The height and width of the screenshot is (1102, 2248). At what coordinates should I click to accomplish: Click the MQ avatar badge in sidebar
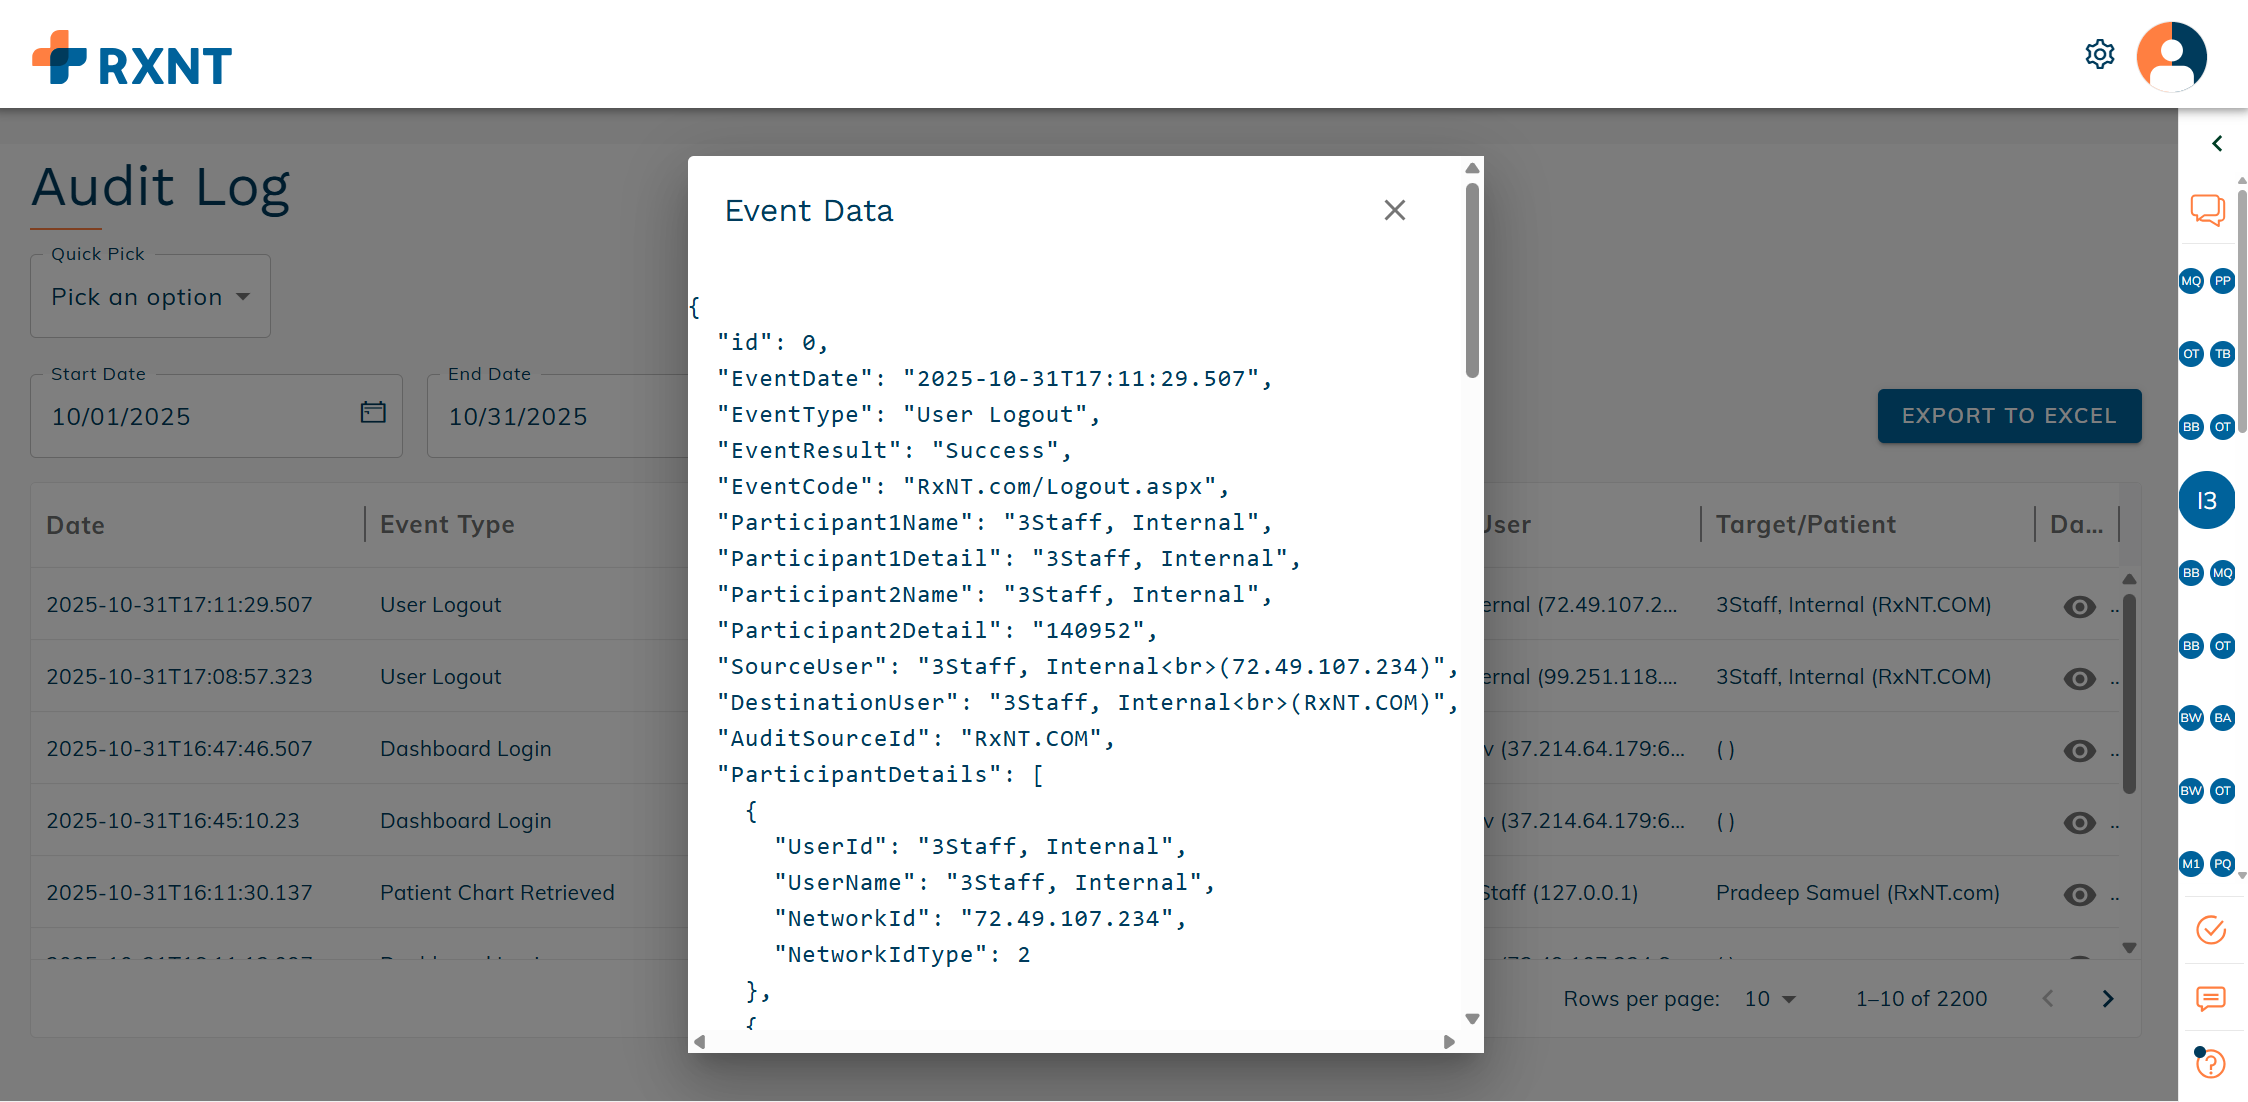2191,281
